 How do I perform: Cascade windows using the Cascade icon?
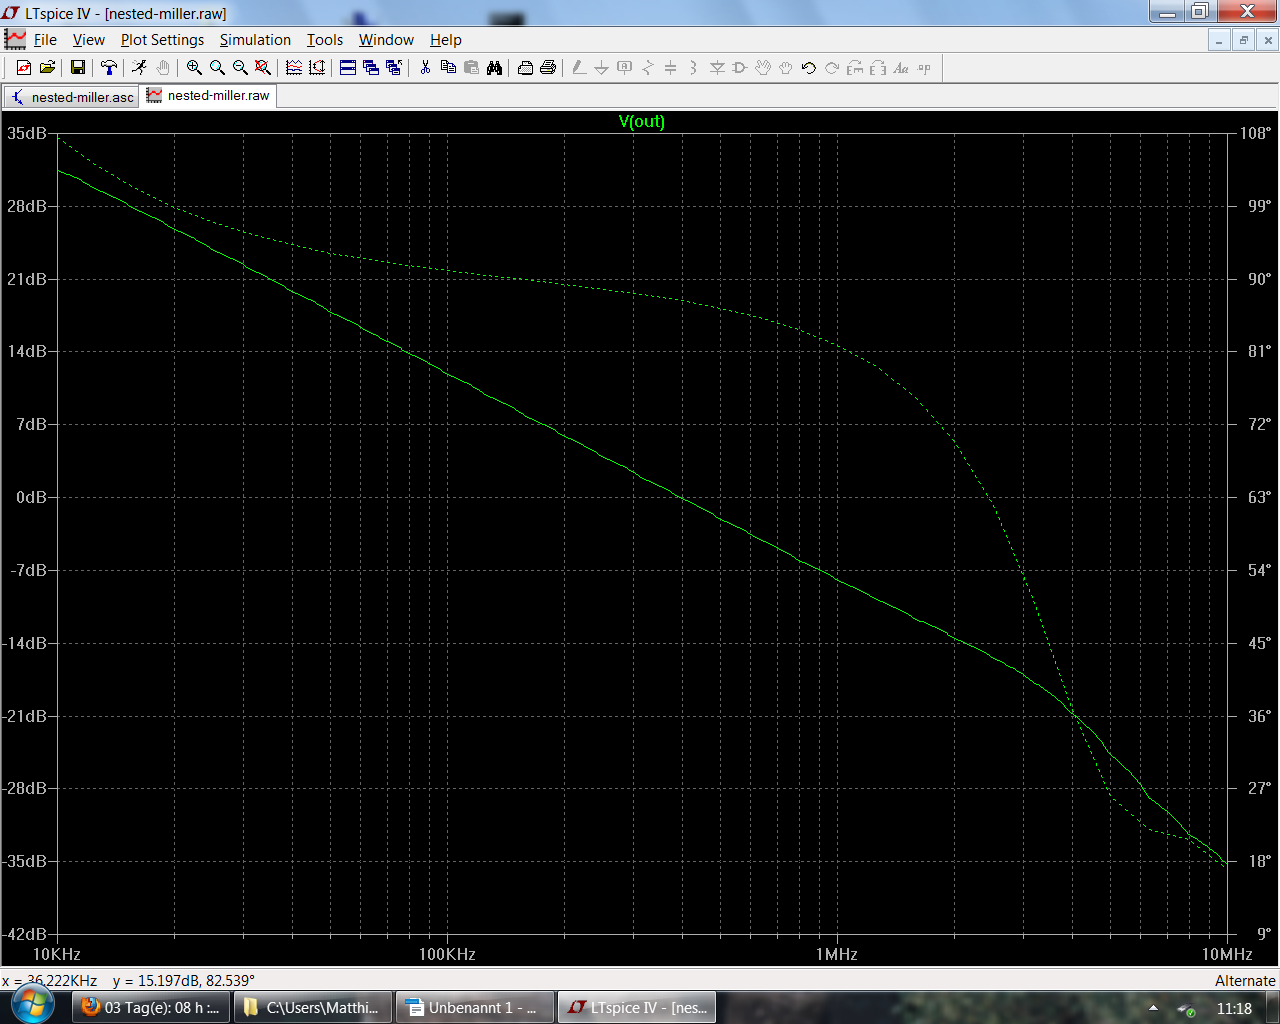point(371,68)
